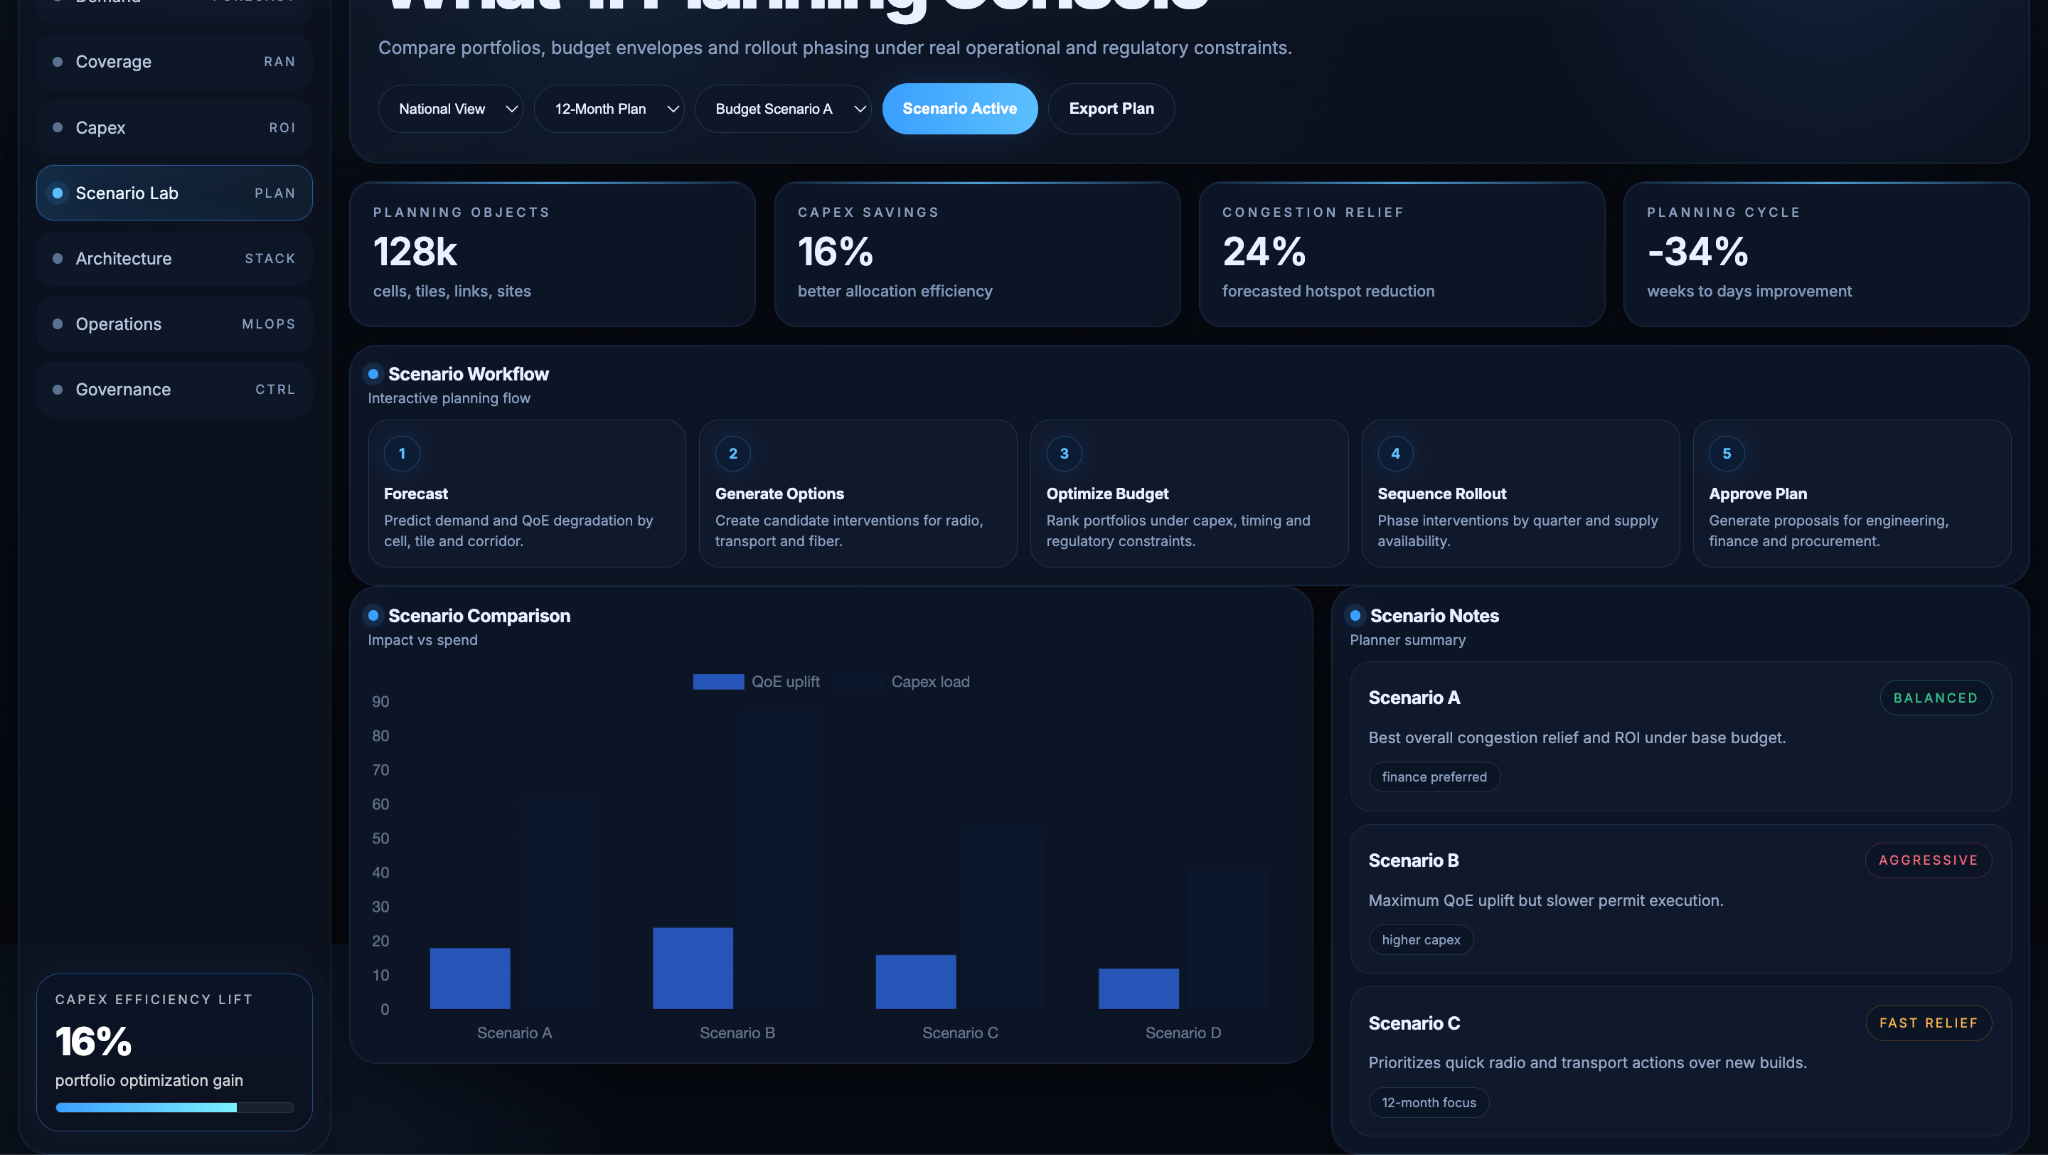The image size is (2048, 1155).
Task: Click step 2 Generate Options badge
Action: [733, 454]
